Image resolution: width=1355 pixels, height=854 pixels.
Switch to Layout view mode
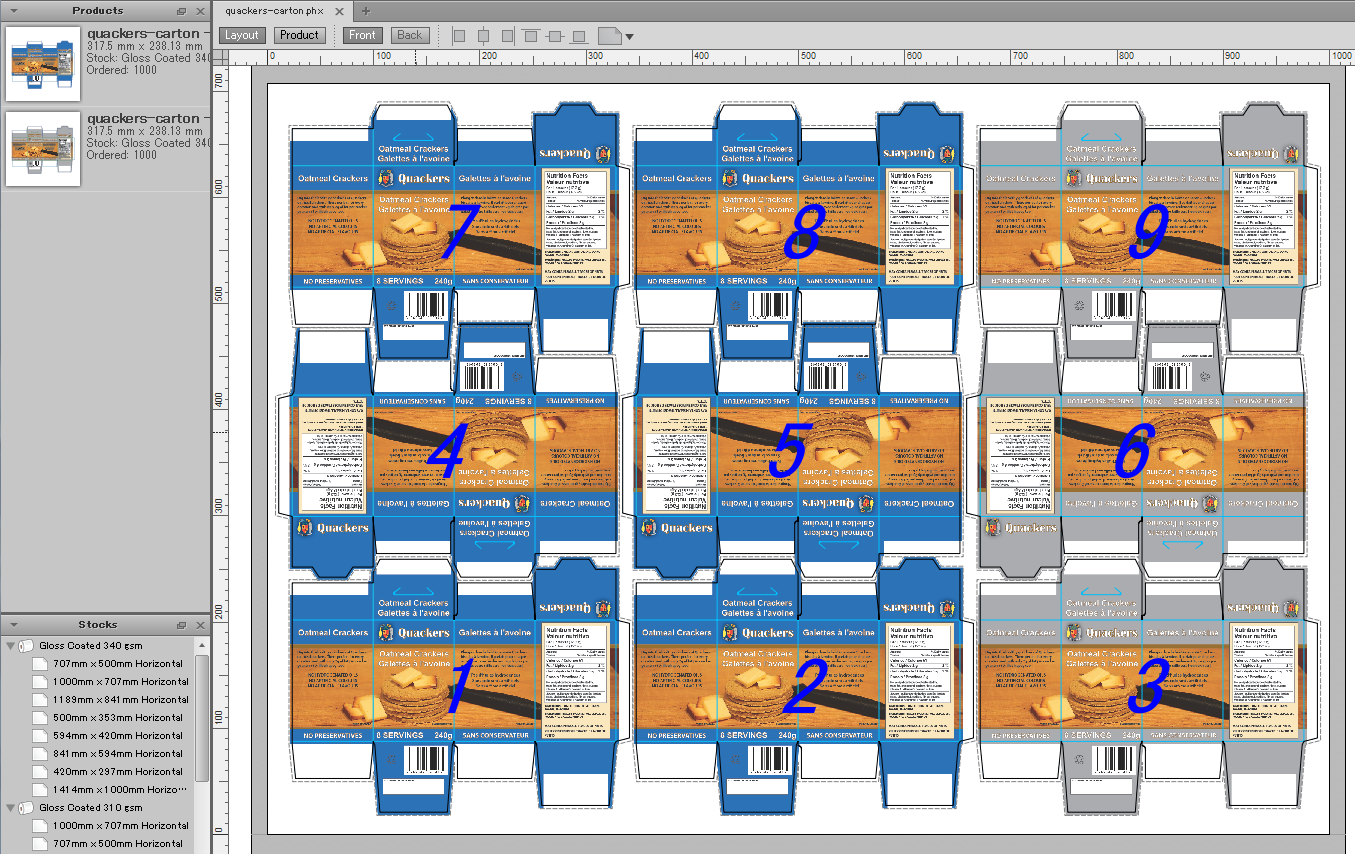242,35
